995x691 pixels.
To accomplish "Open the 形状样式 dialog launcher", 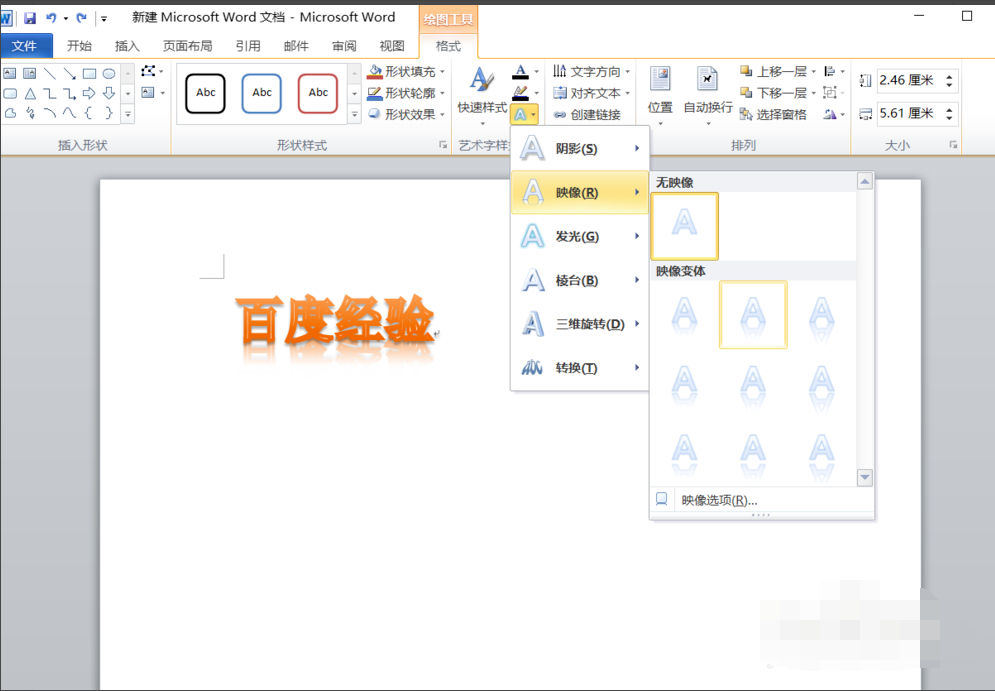I will click(x=443, y=145).
